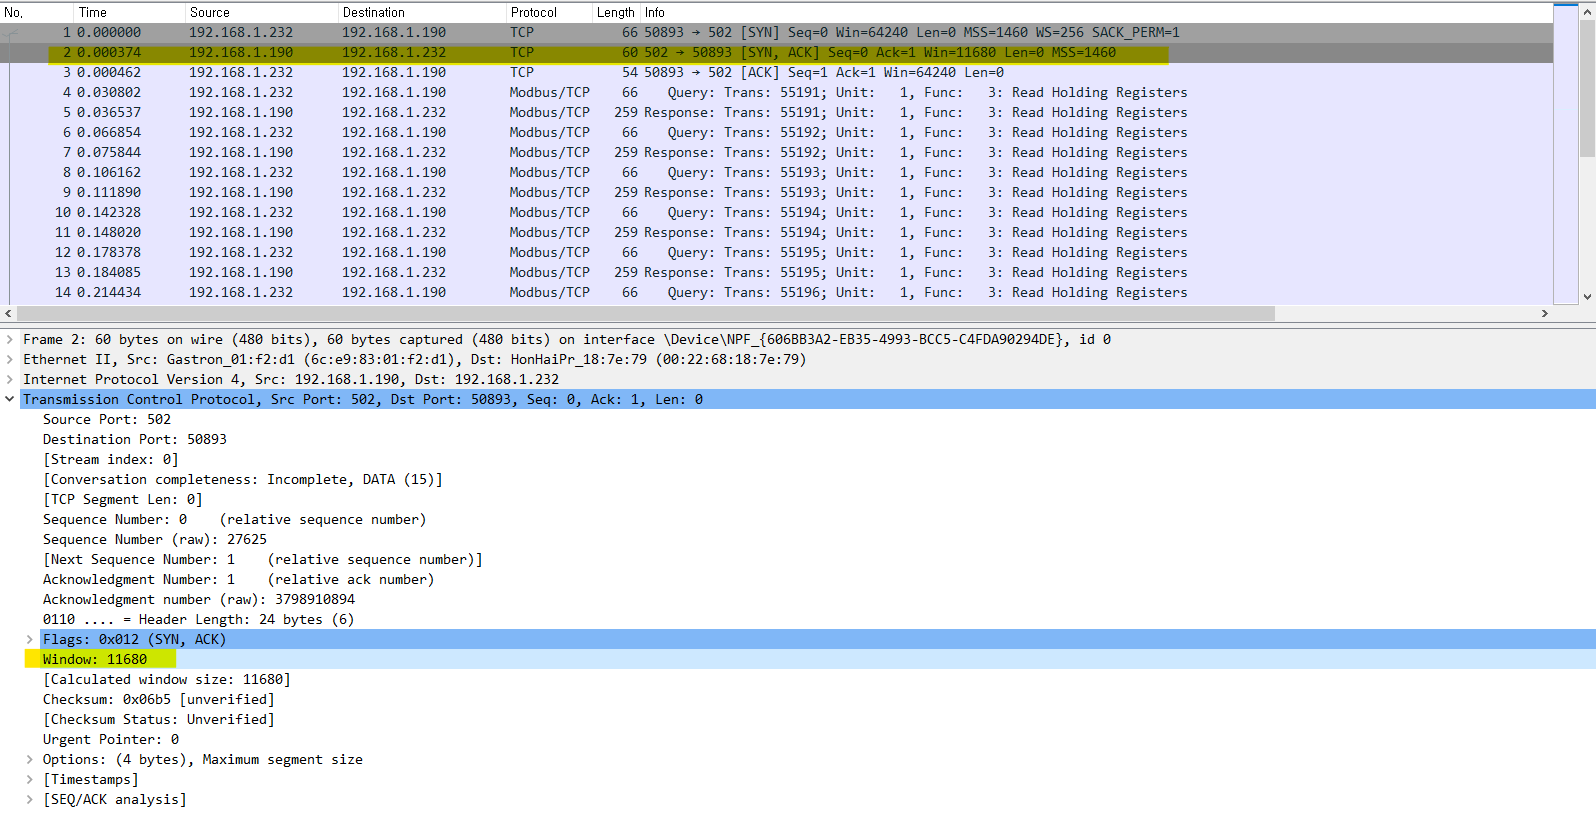
Task: Select packet 14 at time 0.214434
Action: pyautogui.click(x=776, y=292)
